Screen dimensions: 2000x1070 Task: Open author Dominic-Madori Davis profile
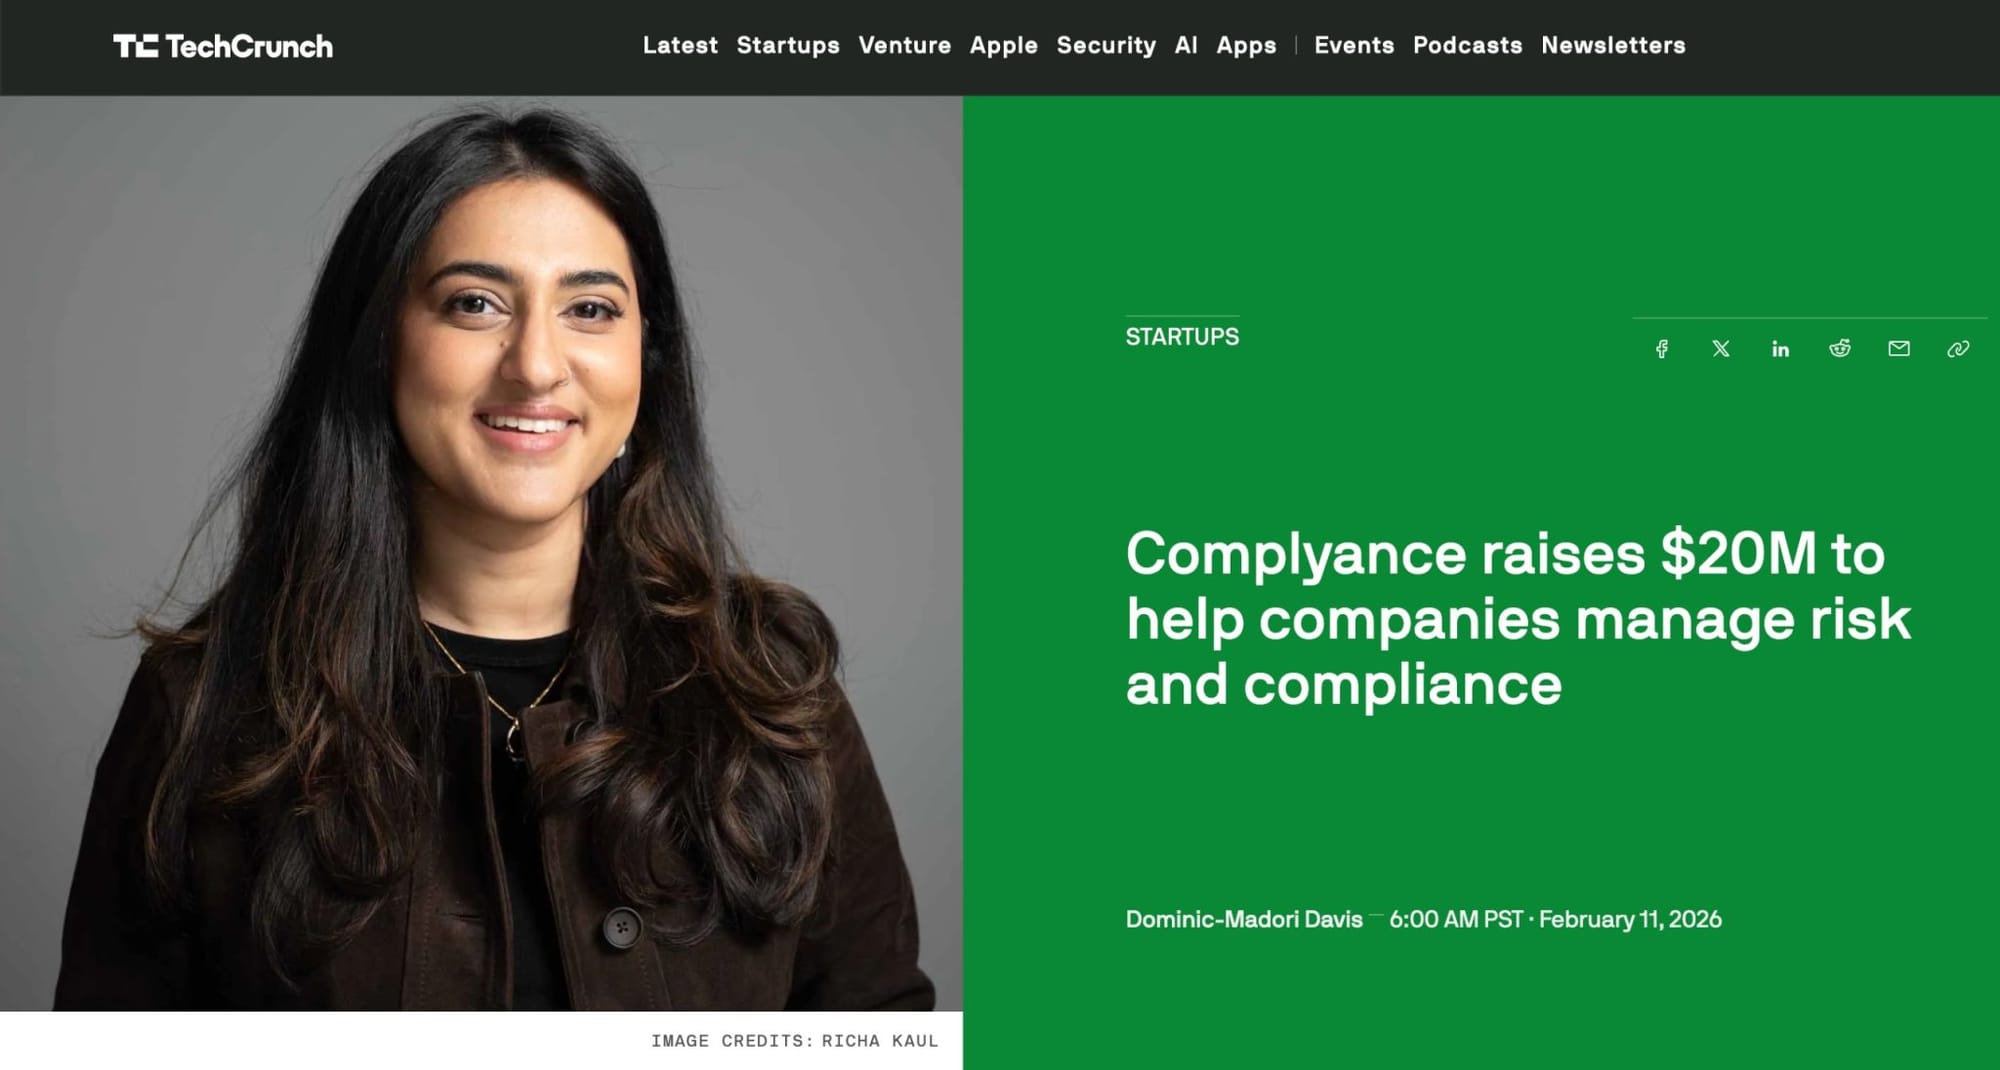1244,919
